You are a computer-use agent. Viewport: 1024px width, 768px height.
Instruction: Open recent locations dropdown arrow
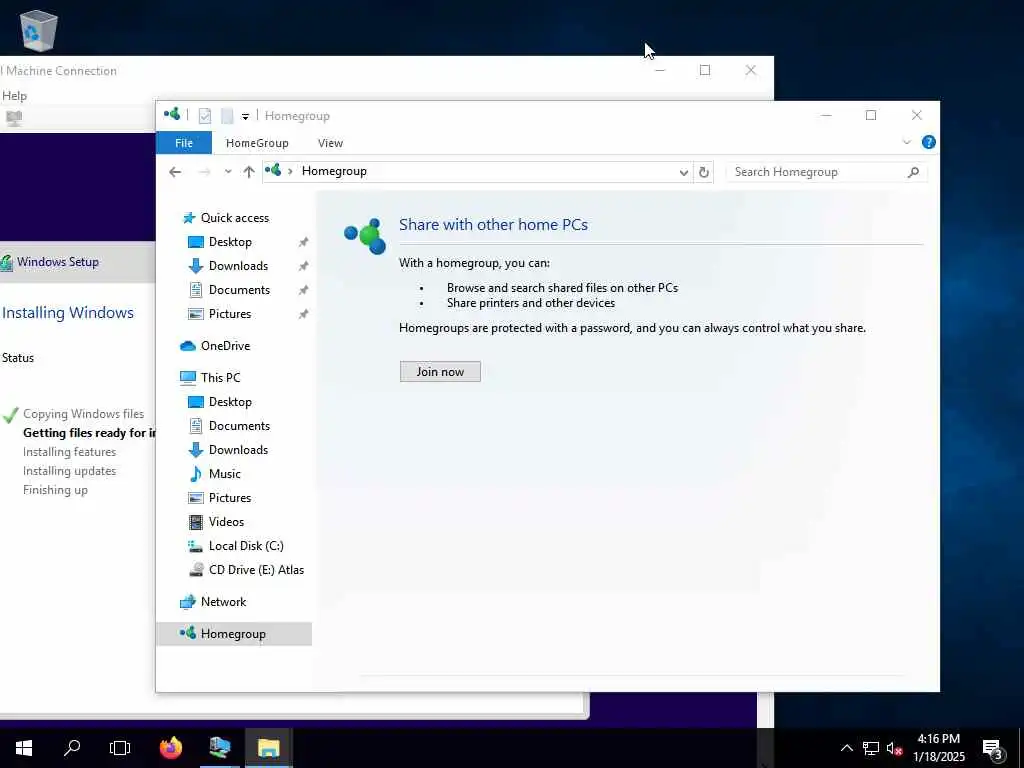(x=228, y=172)
